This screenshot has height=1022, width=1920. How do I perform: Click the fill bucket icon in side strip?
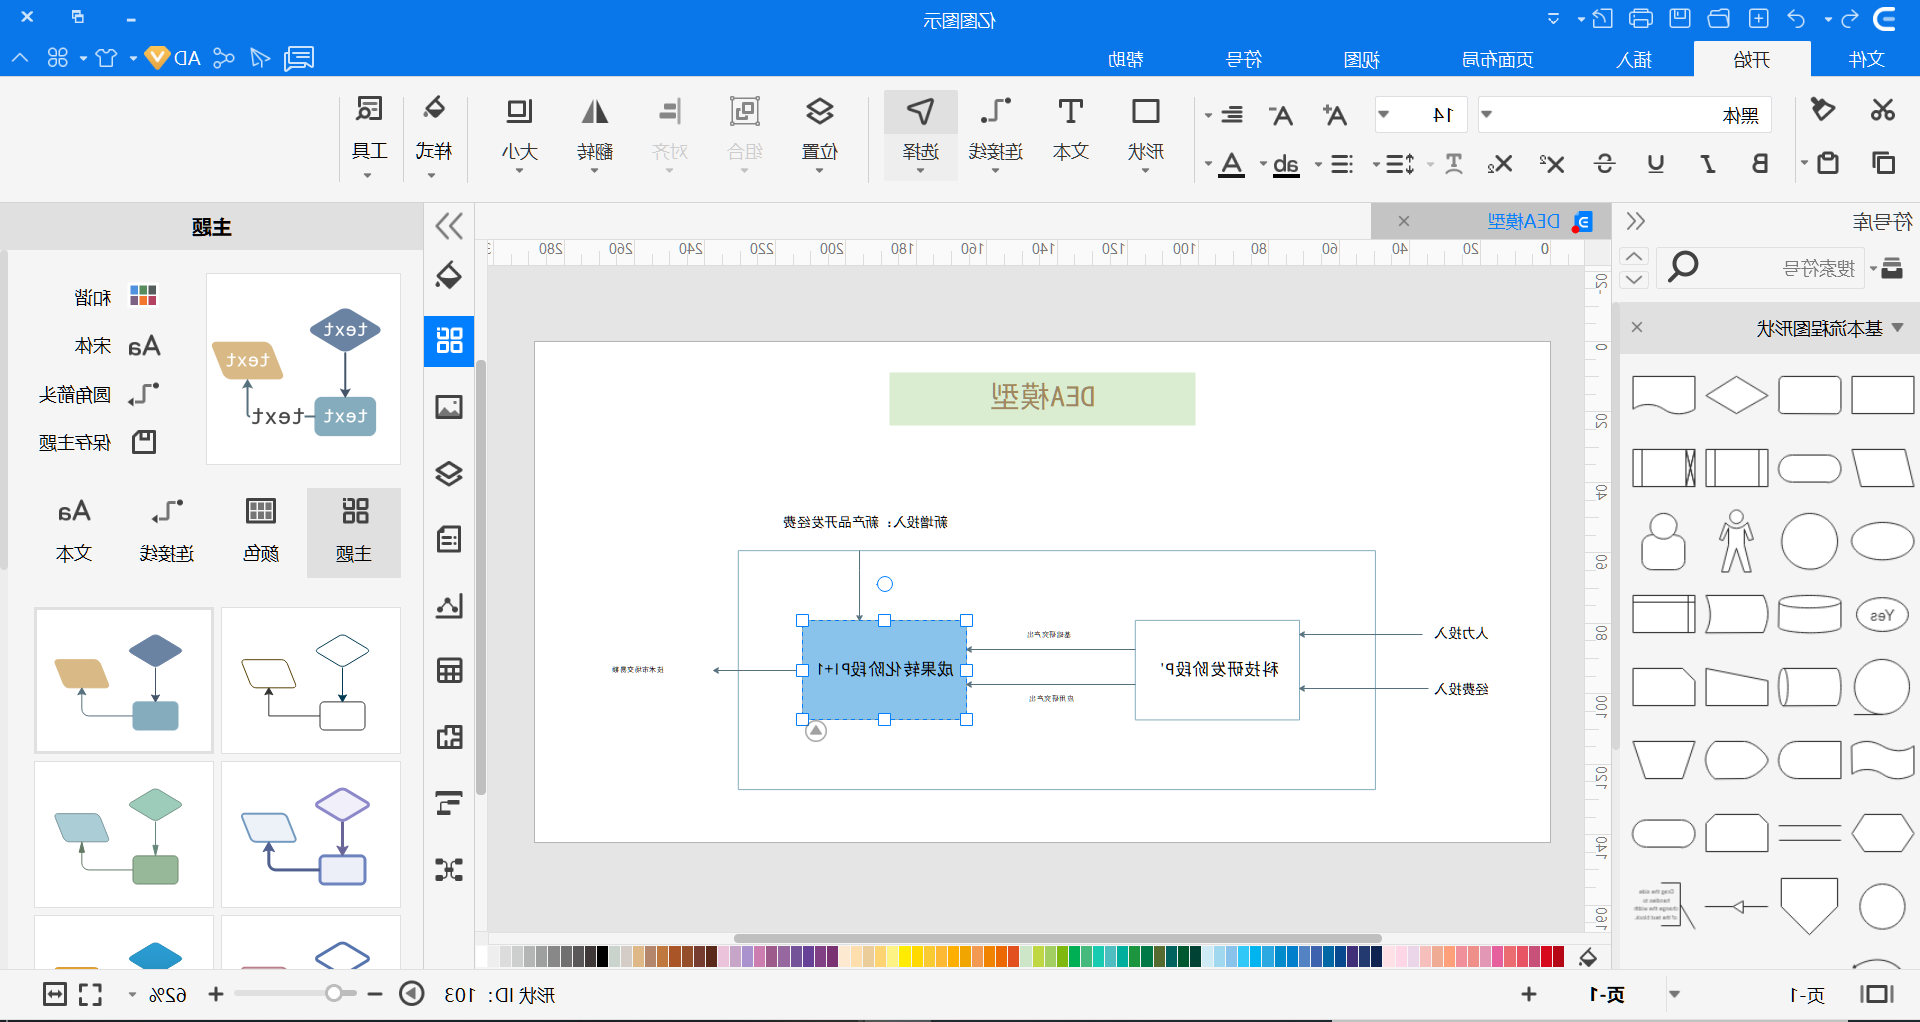(449, 275)
